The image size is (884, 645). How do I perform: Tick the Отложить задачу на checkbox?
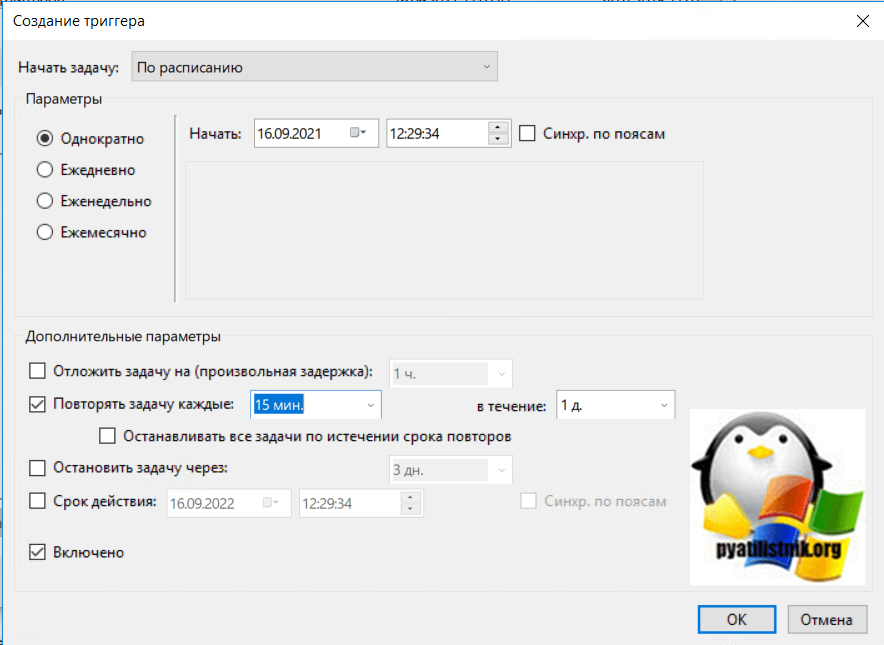[x=38, y=372]
